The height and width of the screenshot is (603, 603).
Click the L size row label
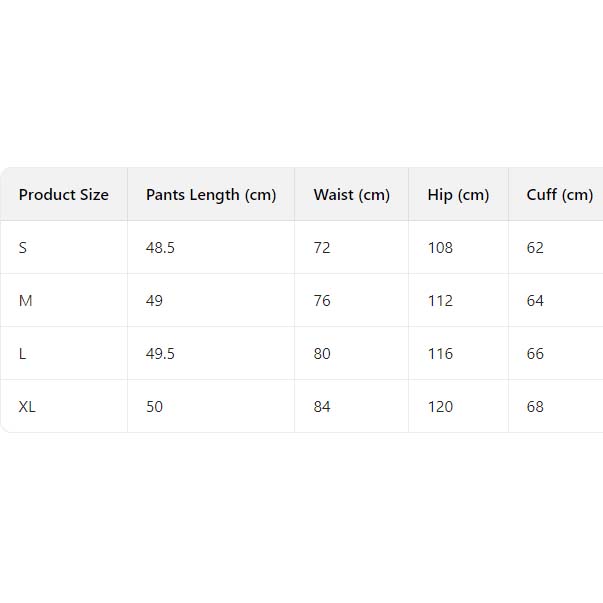coord(23,354)
